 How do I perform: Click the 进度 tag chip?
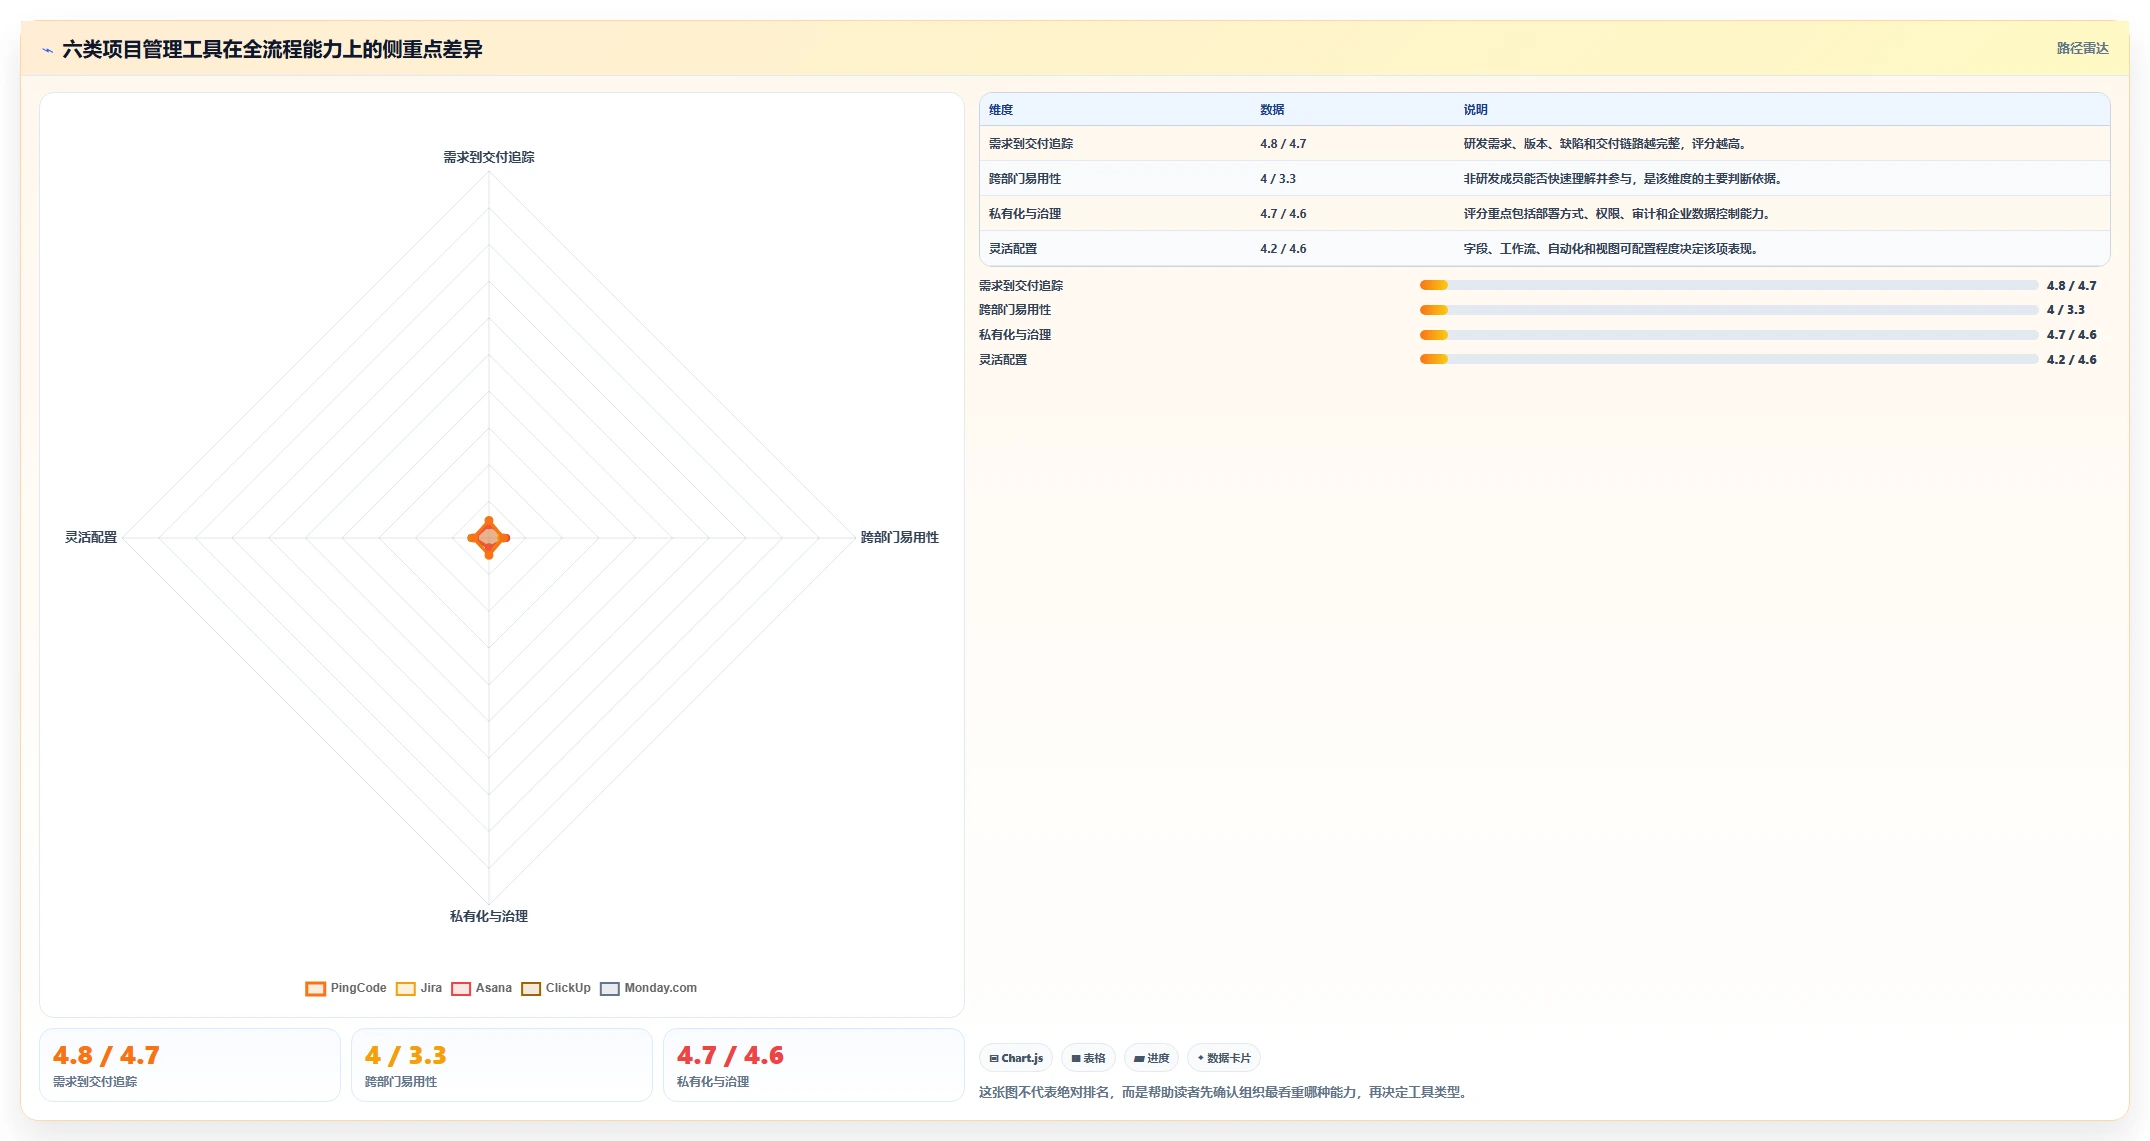click(1151, 1058)
